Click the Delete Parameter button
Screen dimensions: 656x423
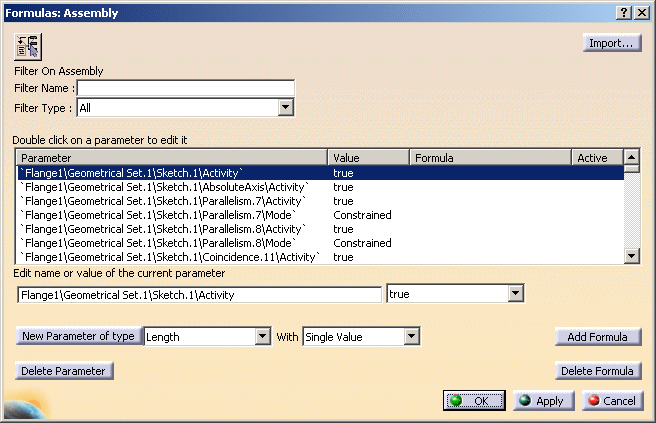click(65, 371)
